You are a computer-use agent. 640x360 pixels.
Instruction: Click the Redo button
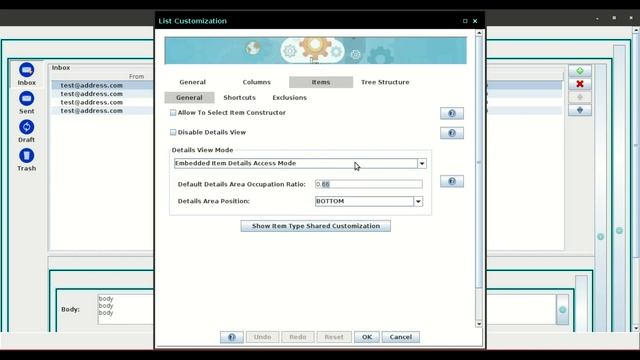pyautogui.click(x=298, y=337)
